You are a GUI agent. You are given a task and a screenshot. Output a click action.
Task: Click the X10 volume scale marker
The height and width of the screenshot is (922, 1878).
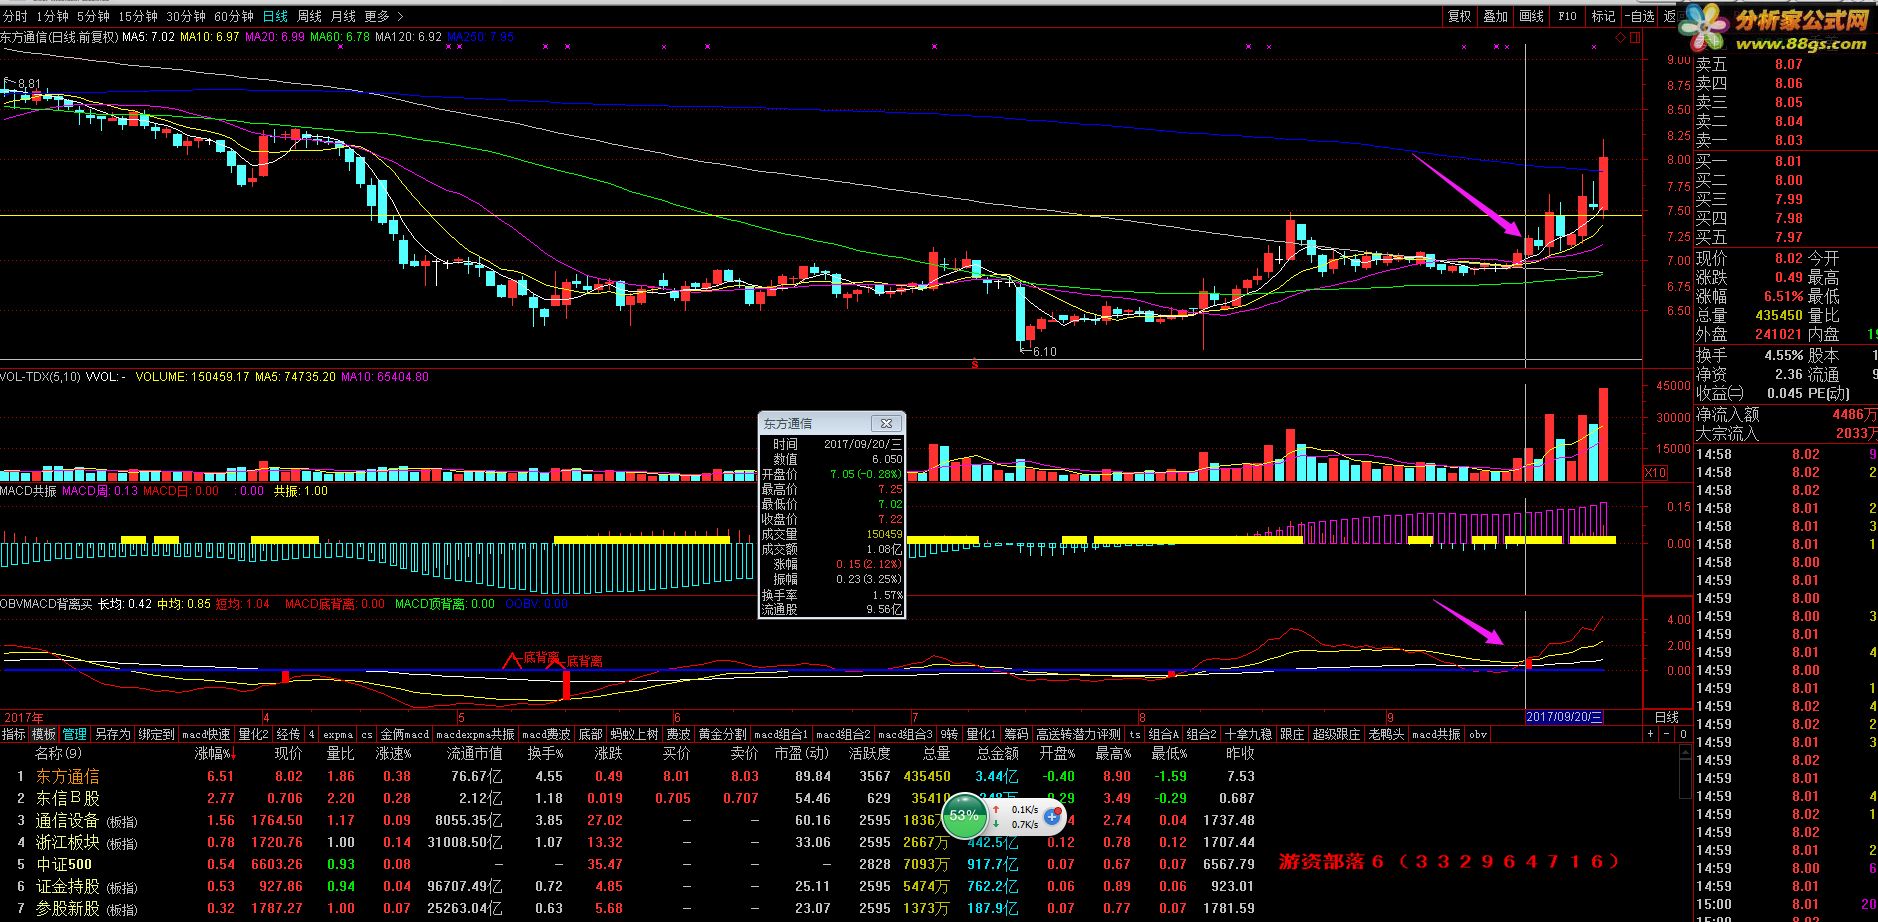click(1655, 472)
